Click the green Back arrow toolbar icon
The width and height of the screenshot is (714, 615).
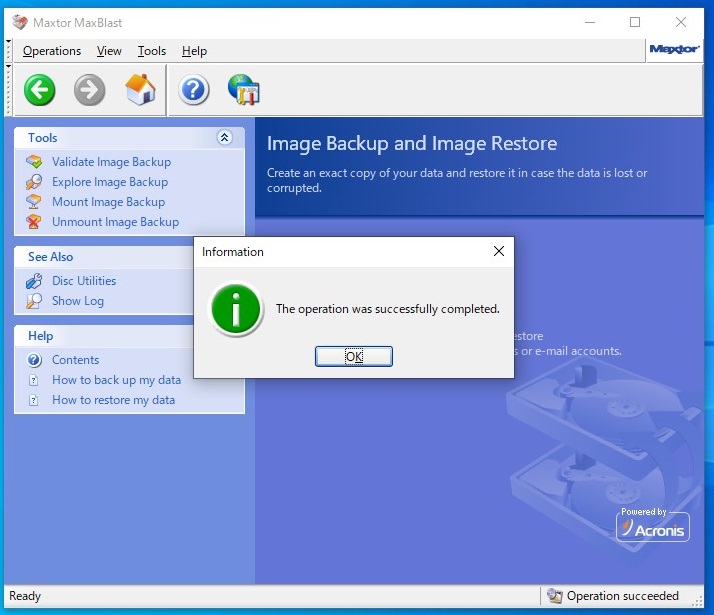coord(40,90)
